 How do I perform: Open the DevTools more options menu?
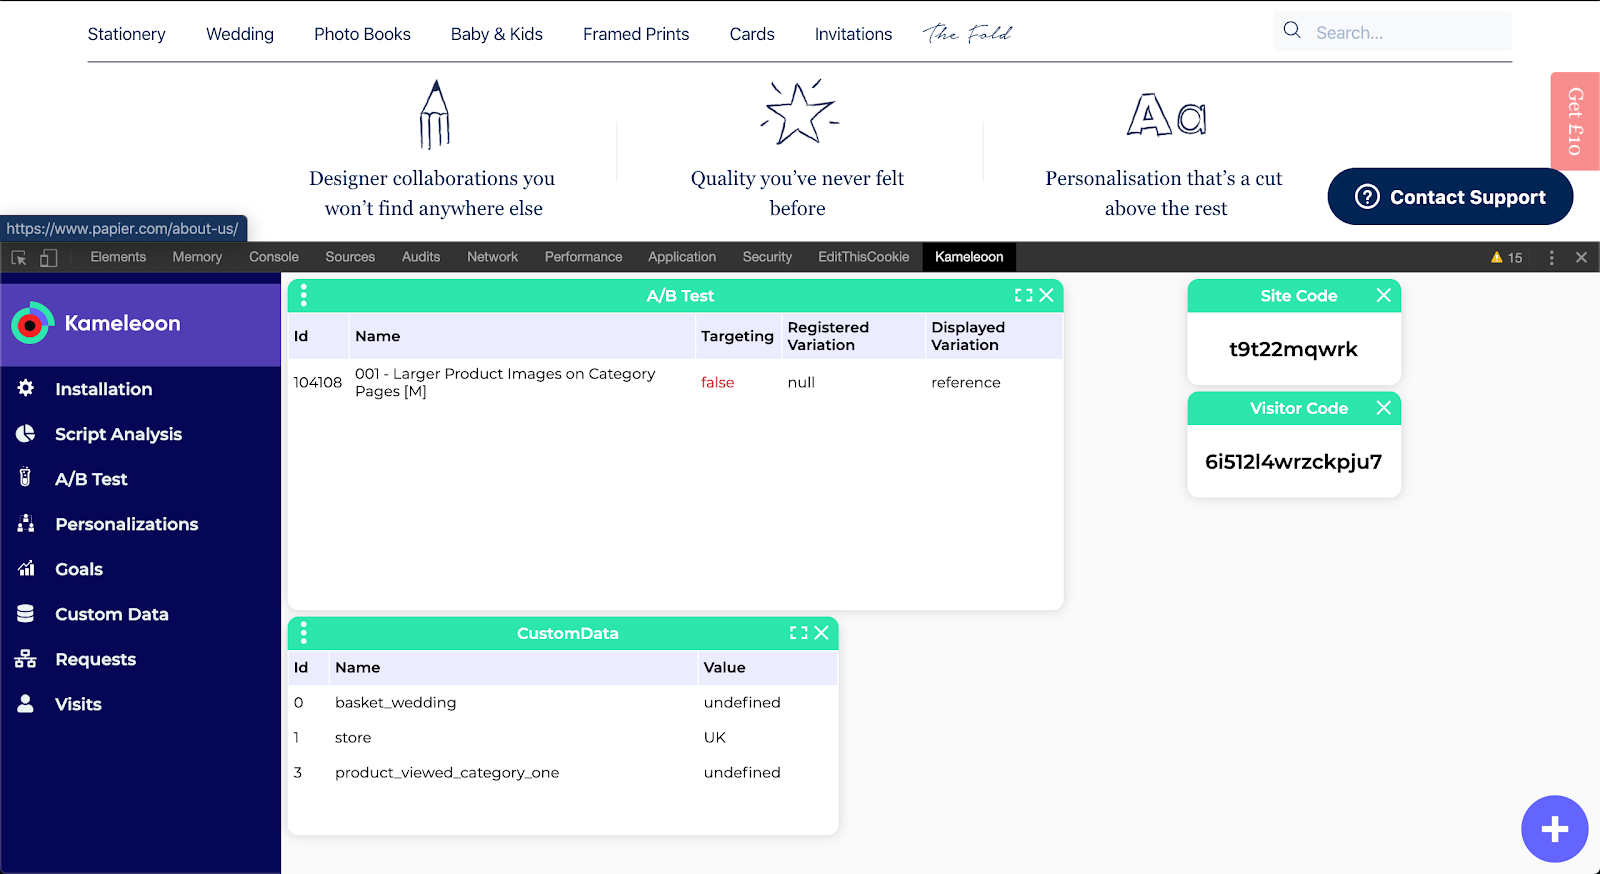pos(1551,257)
